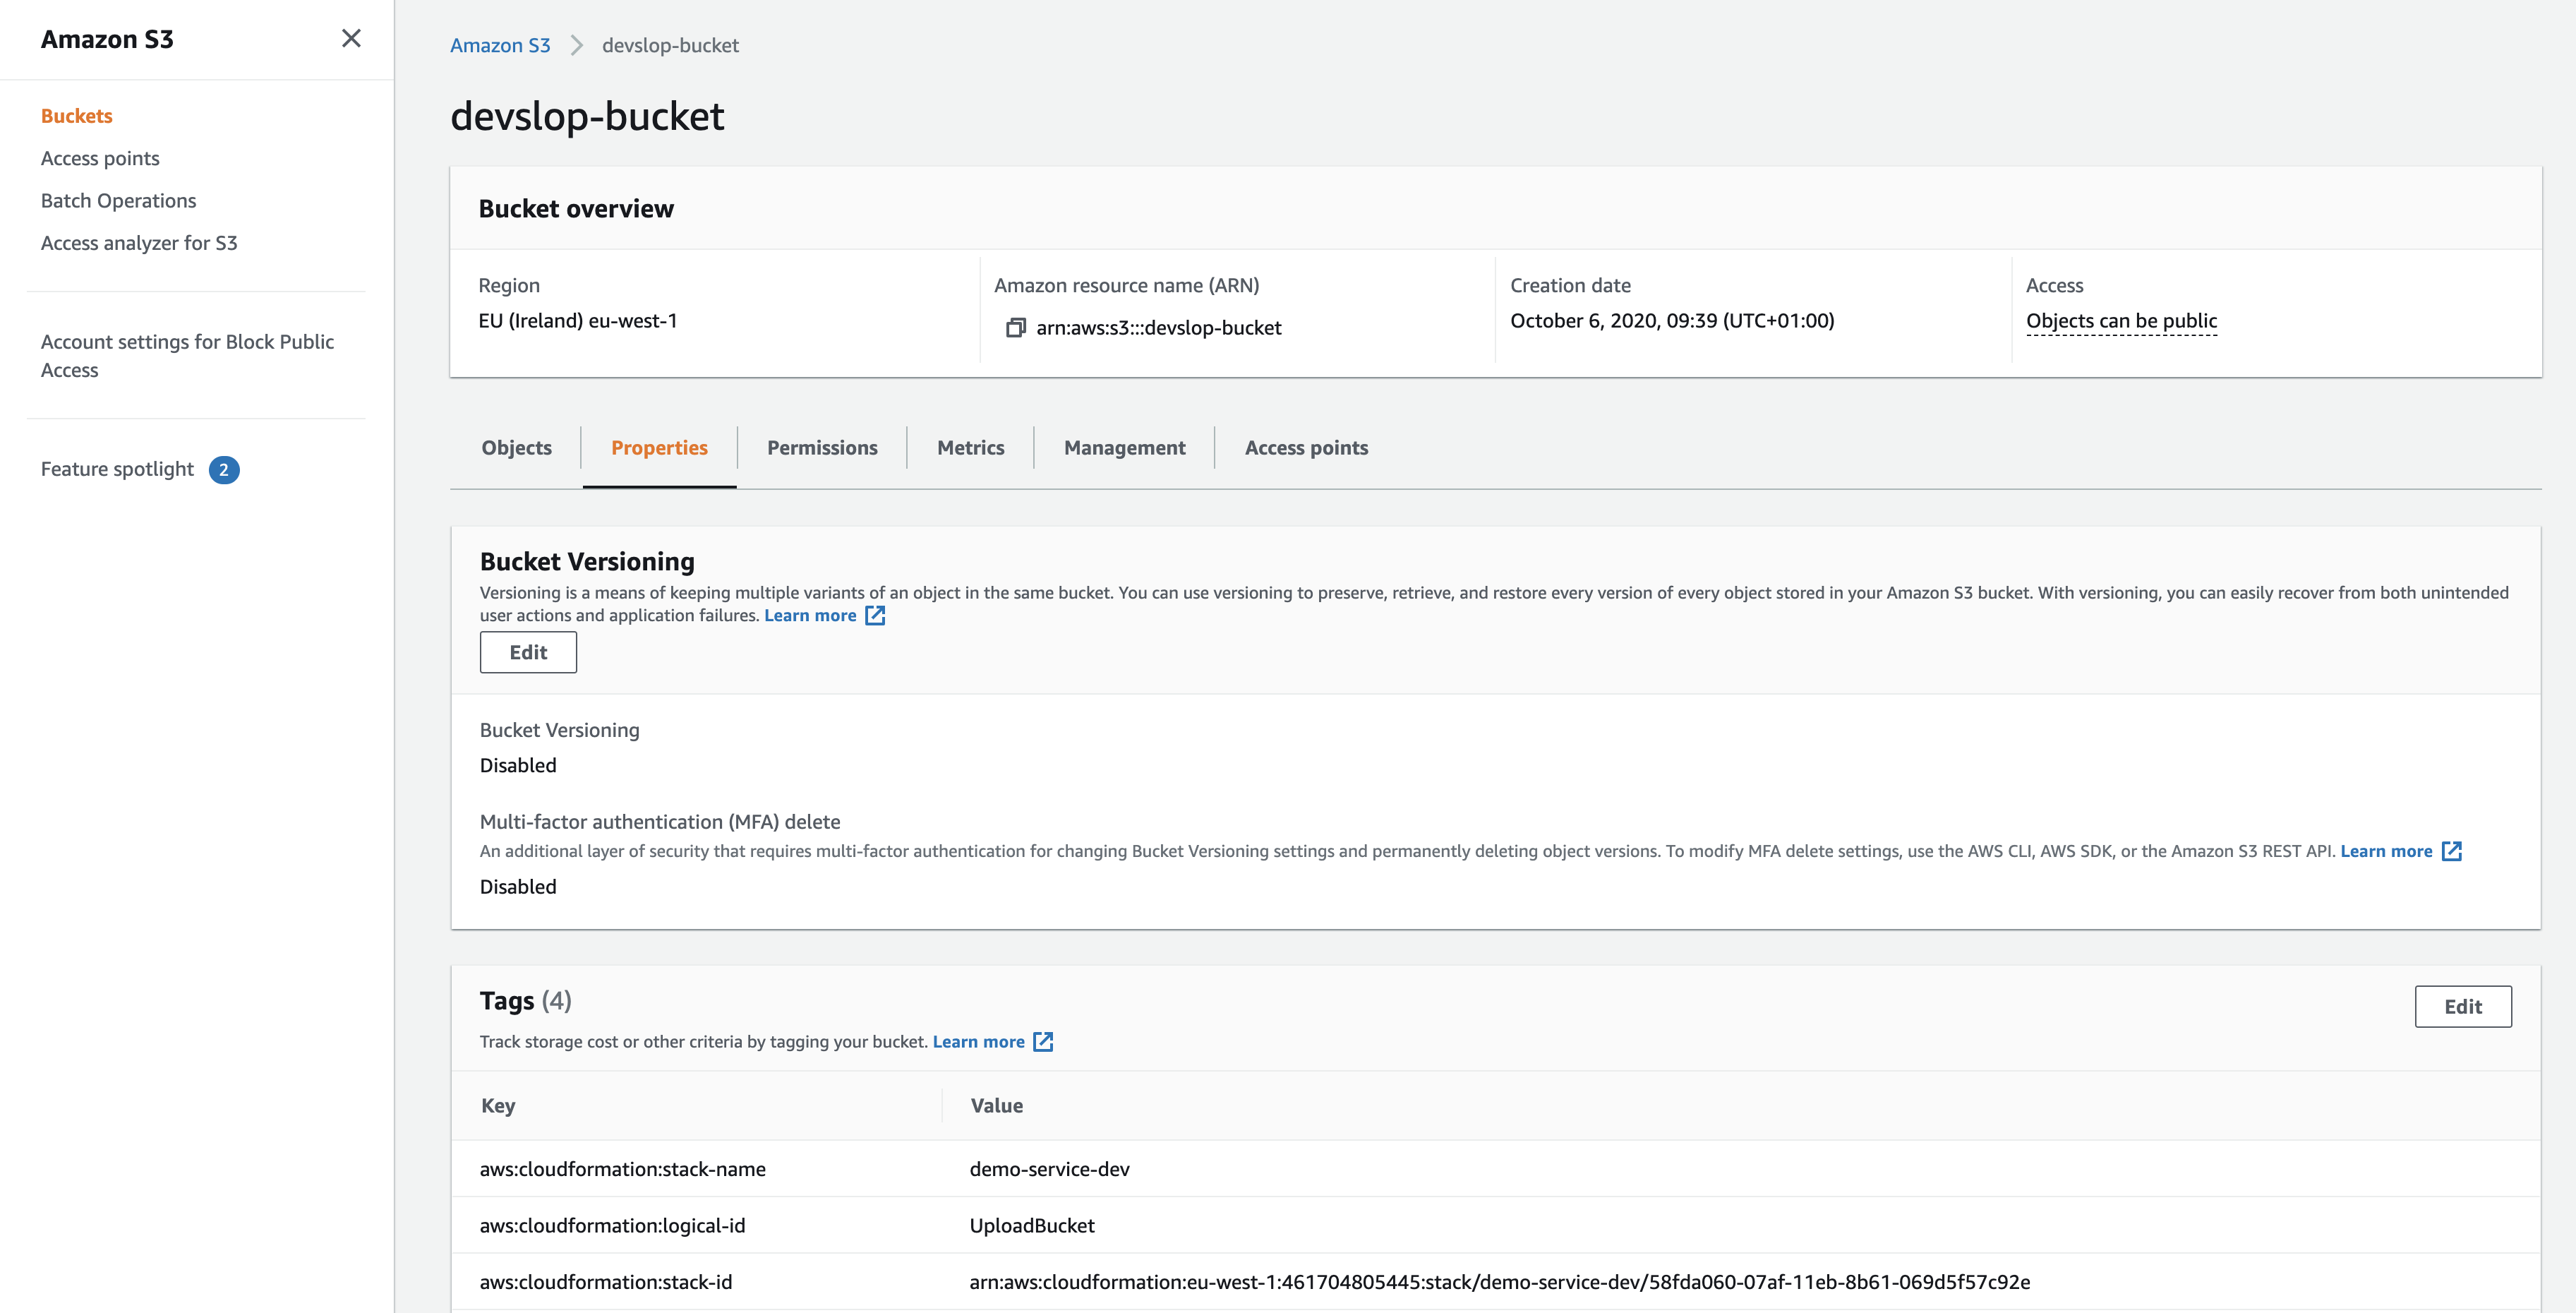The image size is (2576, 1313).
Task: Click the Tags (4) heading
Action: coord(525,1001)
